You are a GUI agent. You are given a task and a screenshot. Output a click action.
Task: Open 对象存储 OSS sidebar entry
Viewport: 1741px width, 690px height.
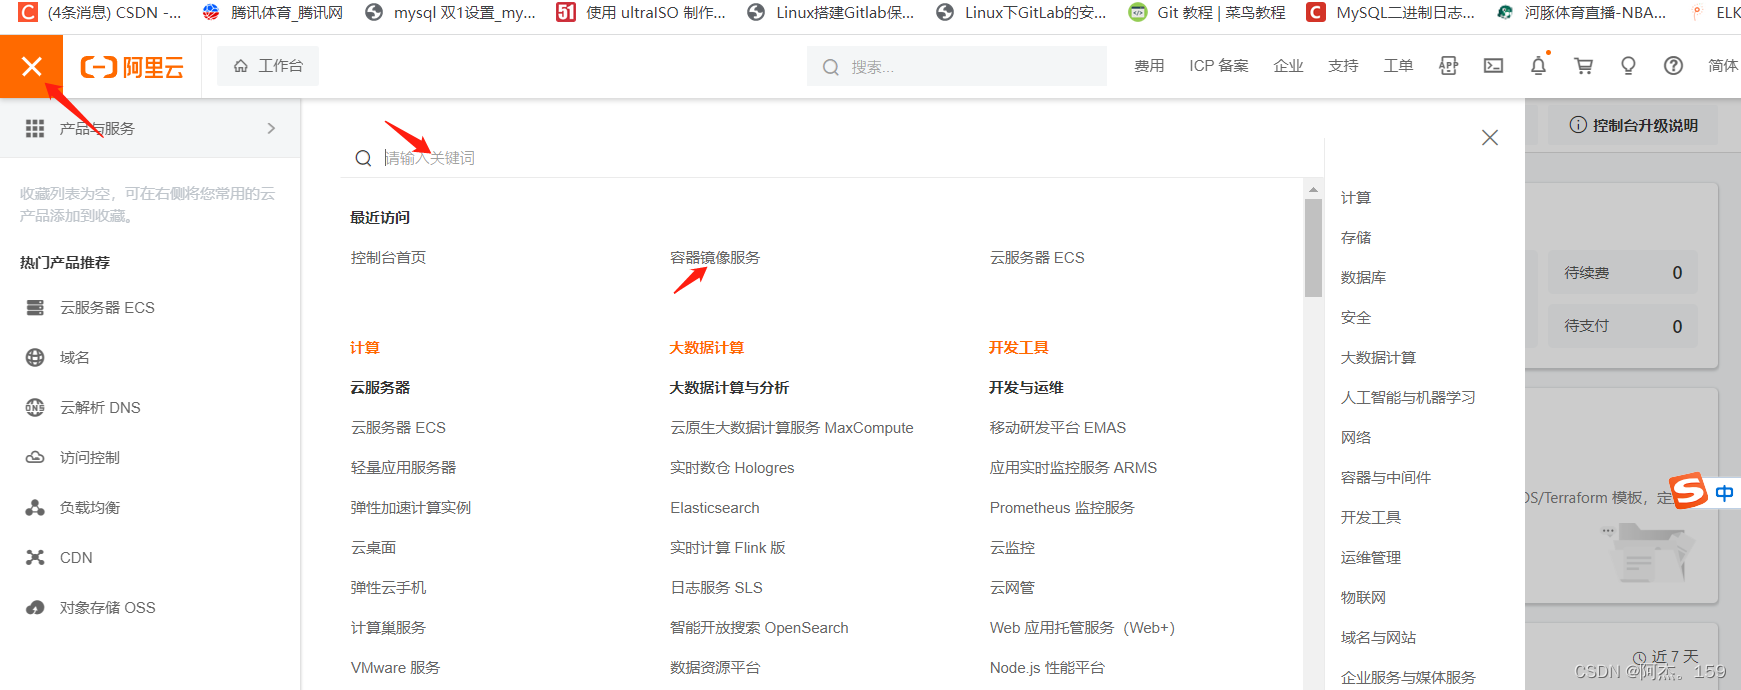107,607
